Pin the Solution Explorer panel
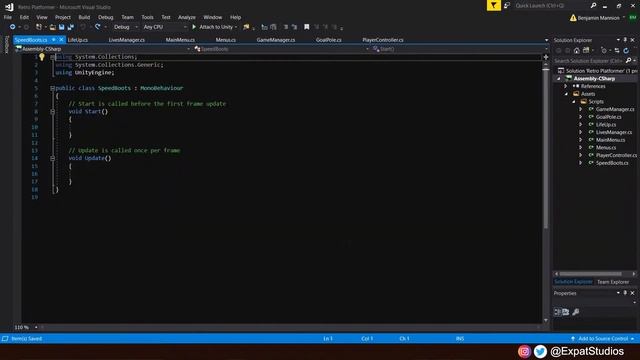Image resolution: width=640 pixels, height=360 pixels. [x=625, y=40]
